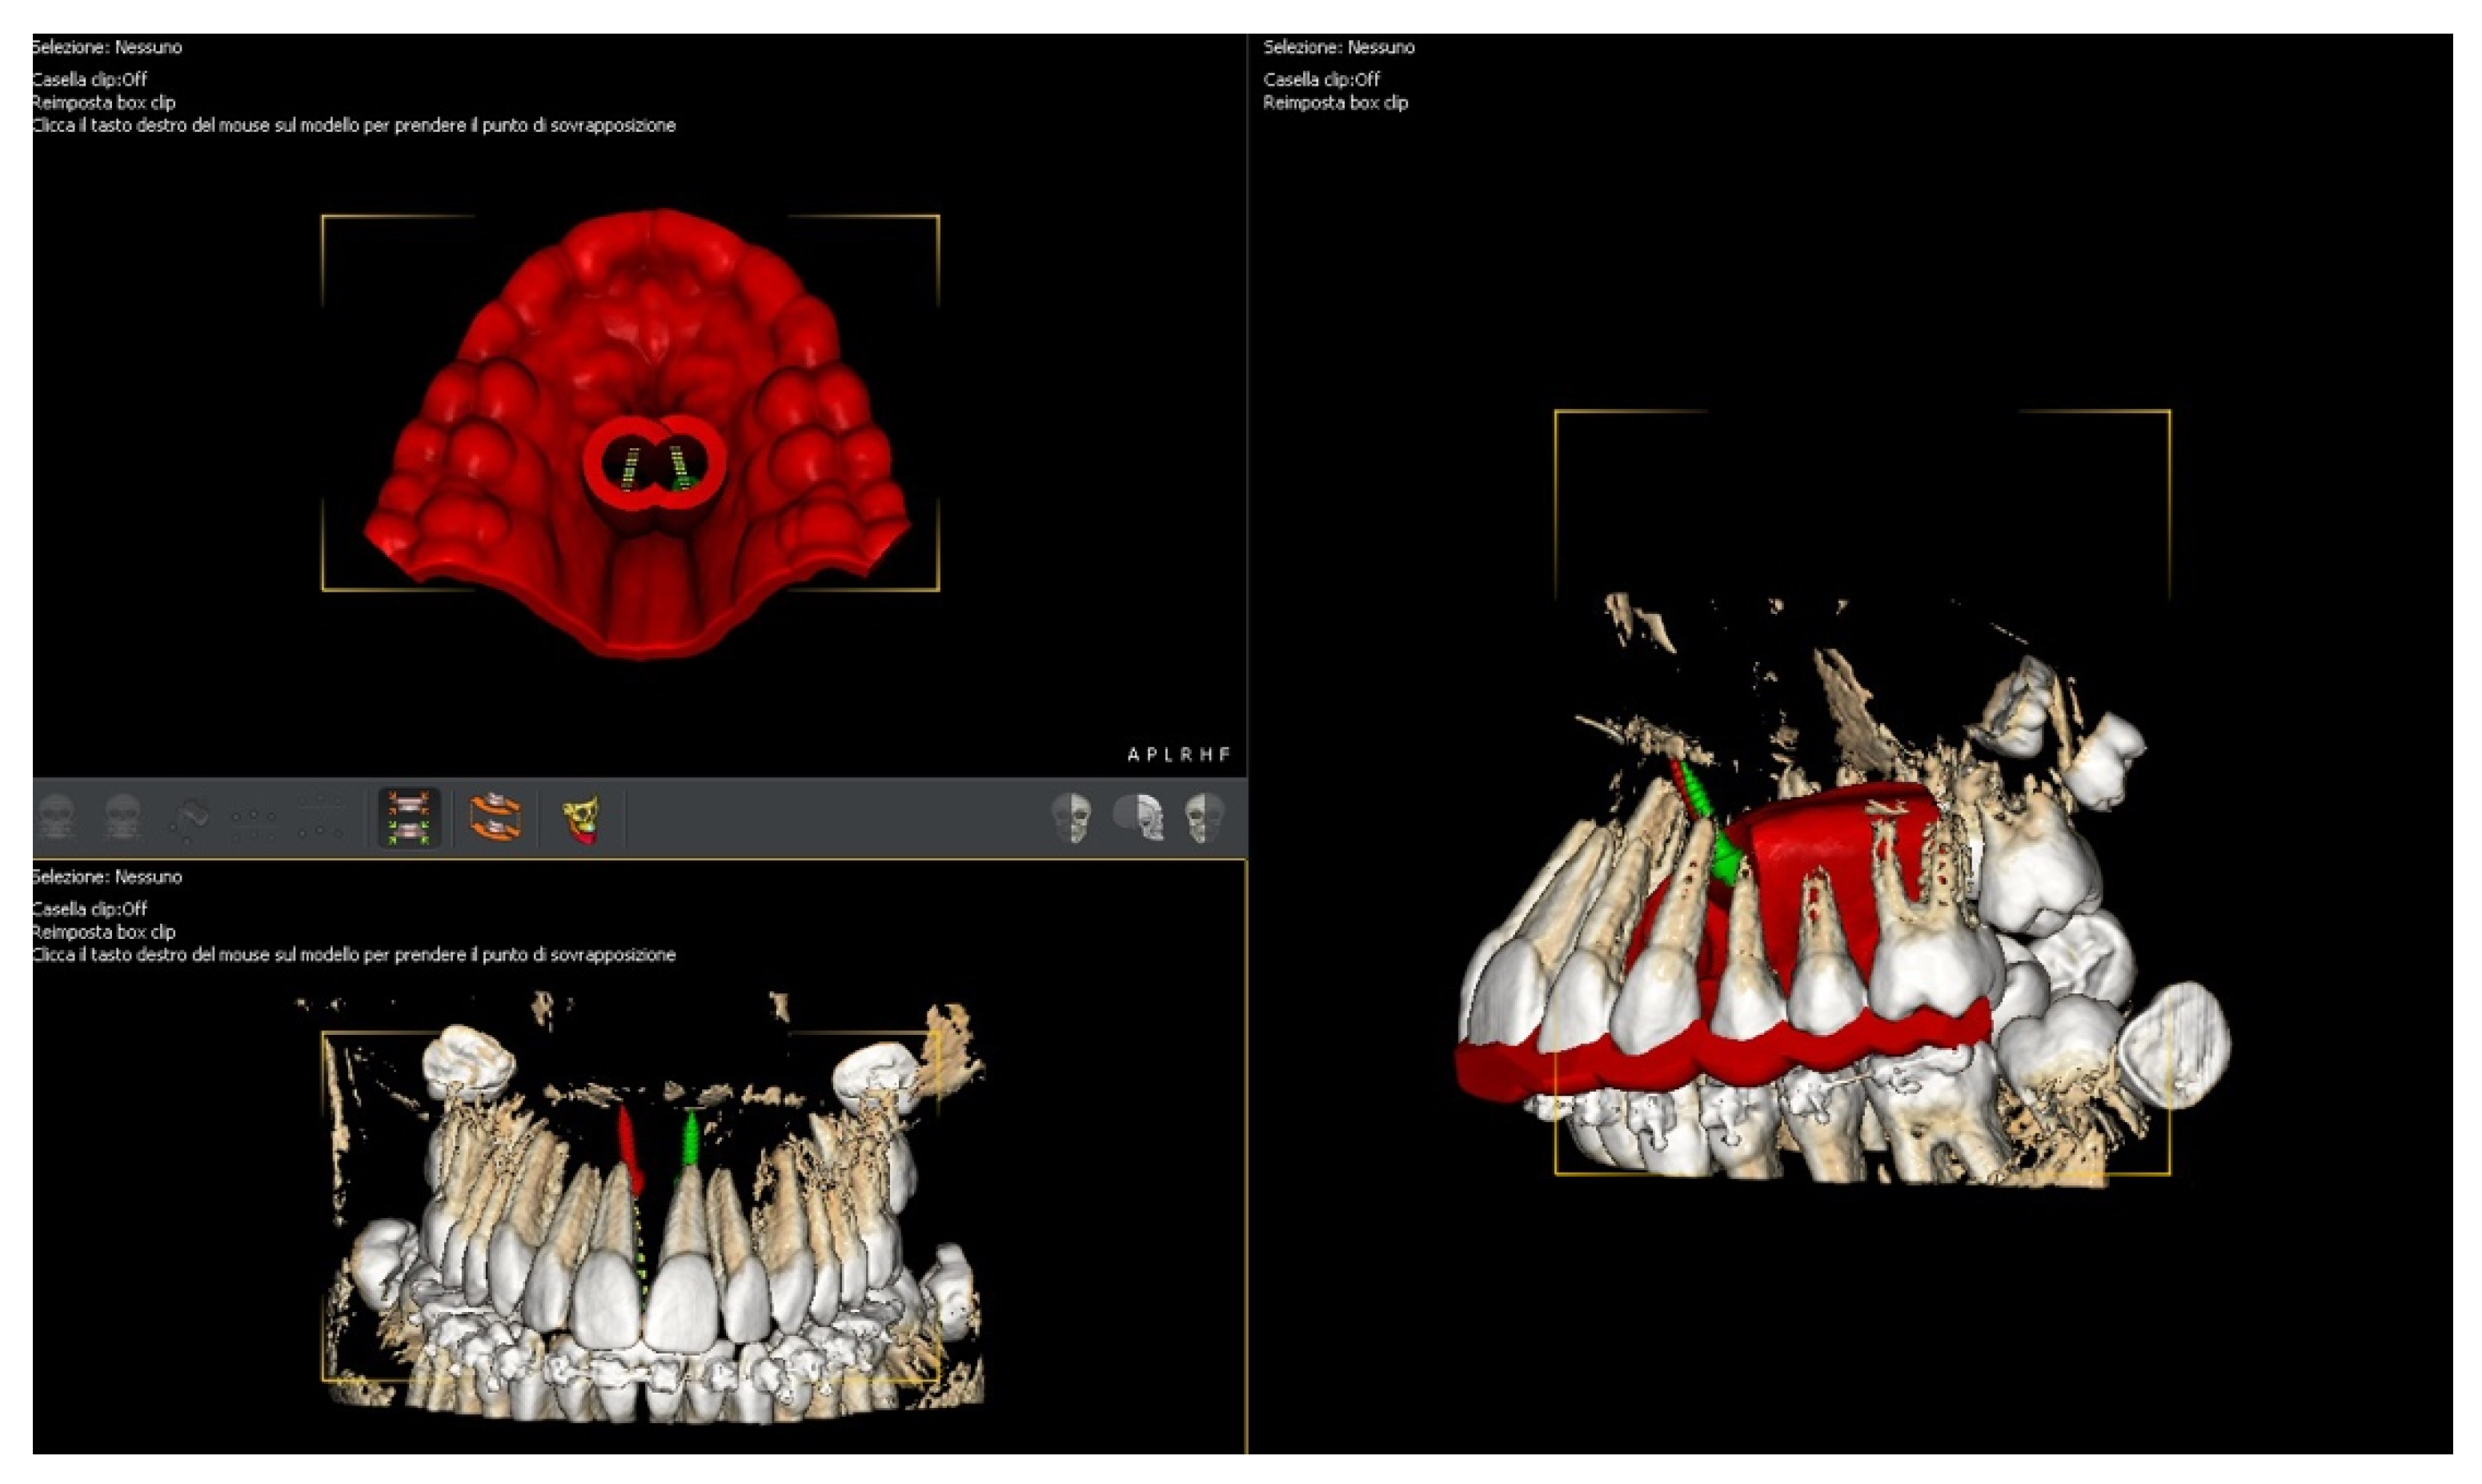Image resolution: width=2482 pixels, height=1484 pixels.
Task: Toggle 'Casella clip:Off' in the top-left view
Action: [90, 79]
